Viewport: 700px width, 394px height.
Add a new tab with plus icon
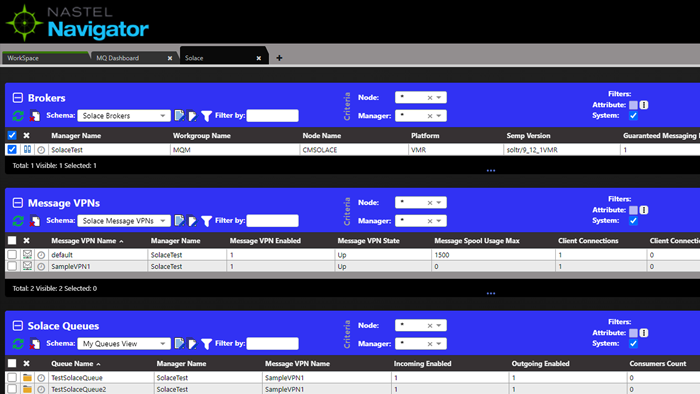(279, 58)
